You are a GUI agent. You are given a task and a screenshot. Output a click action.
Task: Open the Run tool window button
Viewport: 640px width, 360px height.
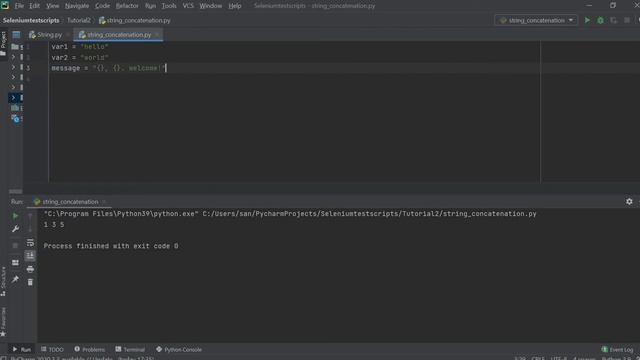[21, 349]
